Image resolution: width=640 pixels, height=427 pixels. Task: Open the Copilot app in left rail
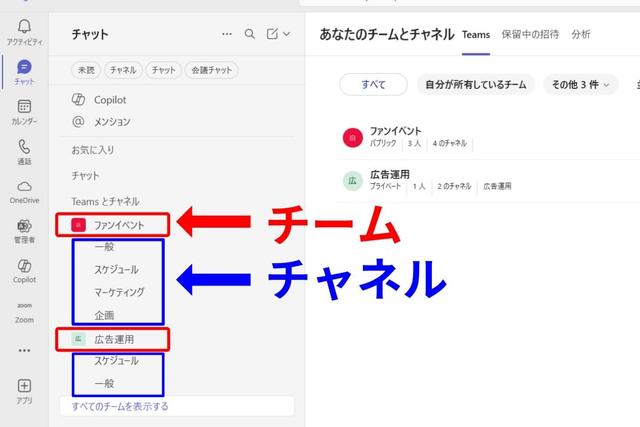[24, 270]
